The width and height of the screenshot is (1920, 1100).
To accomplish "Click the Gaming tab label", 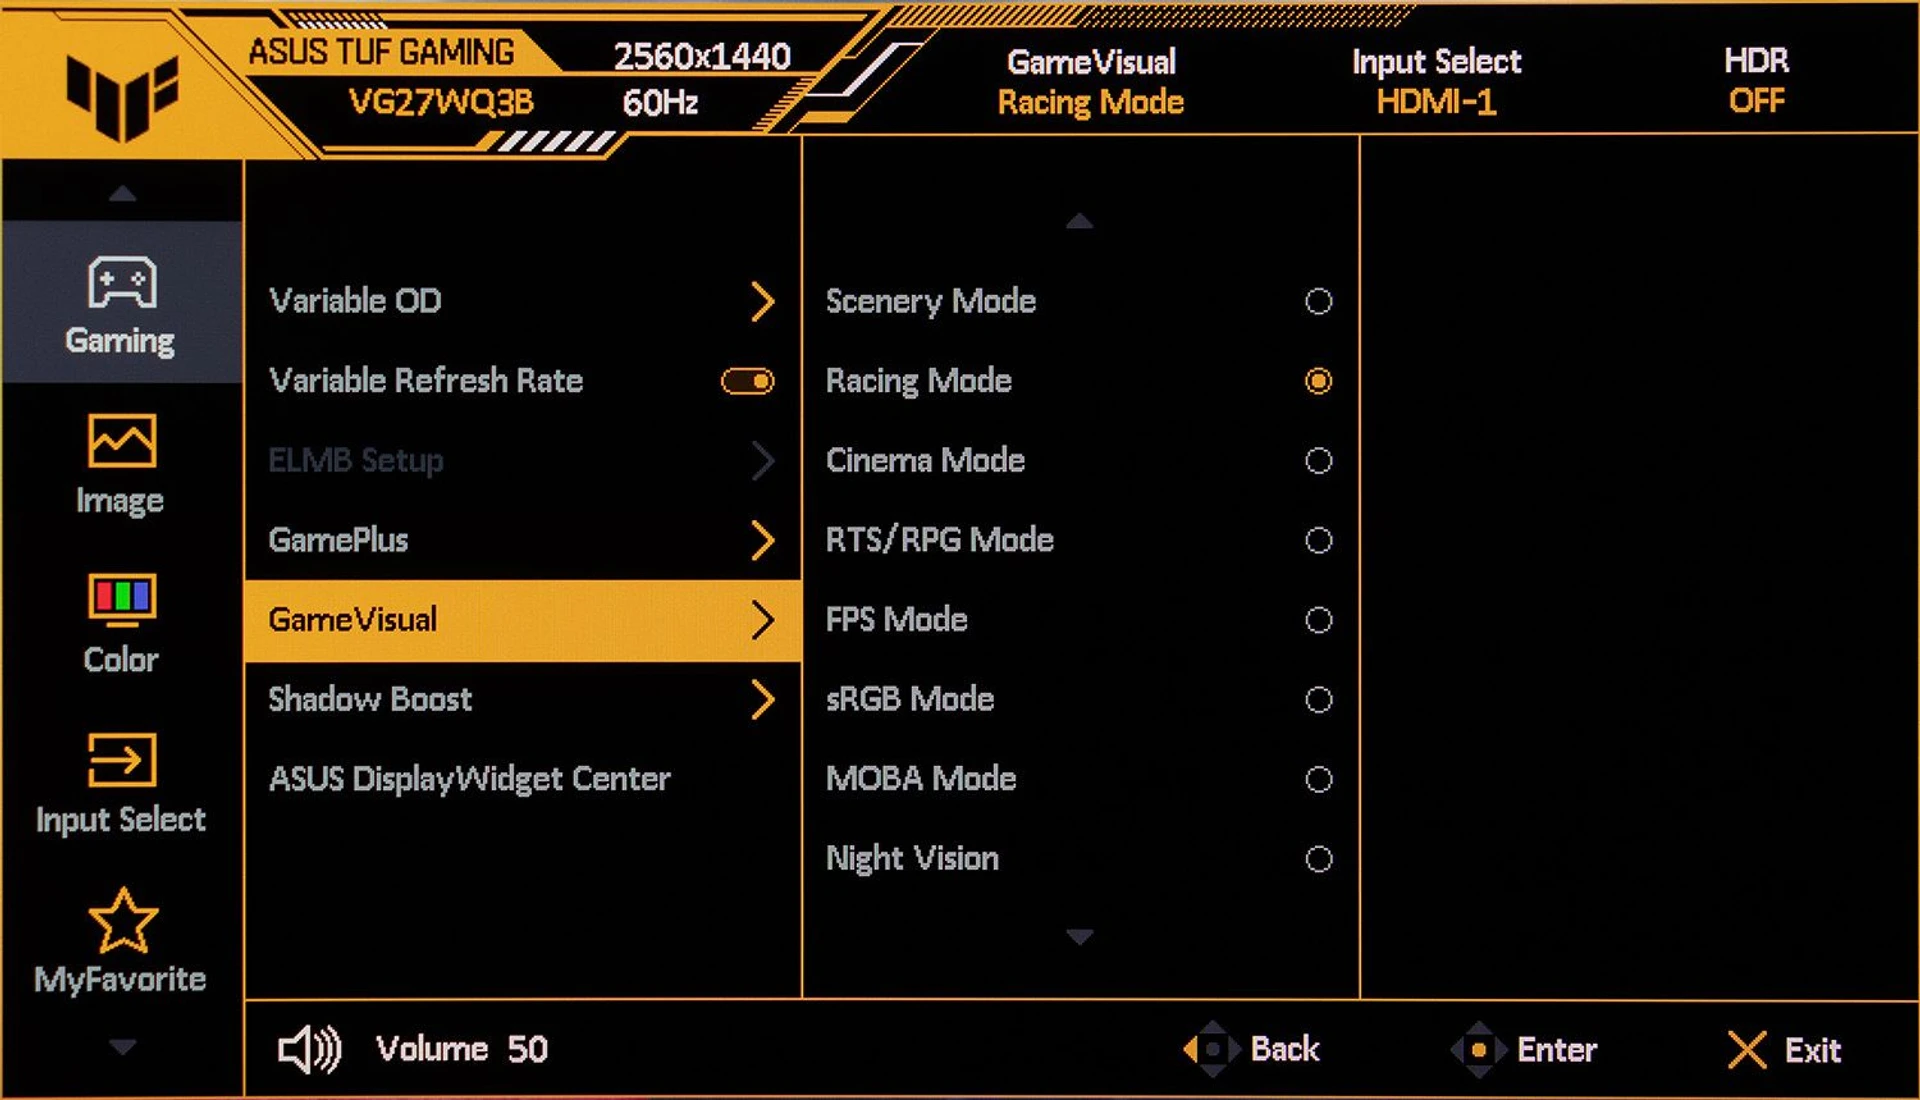I will pyautogui.click(x=120, y=342).
